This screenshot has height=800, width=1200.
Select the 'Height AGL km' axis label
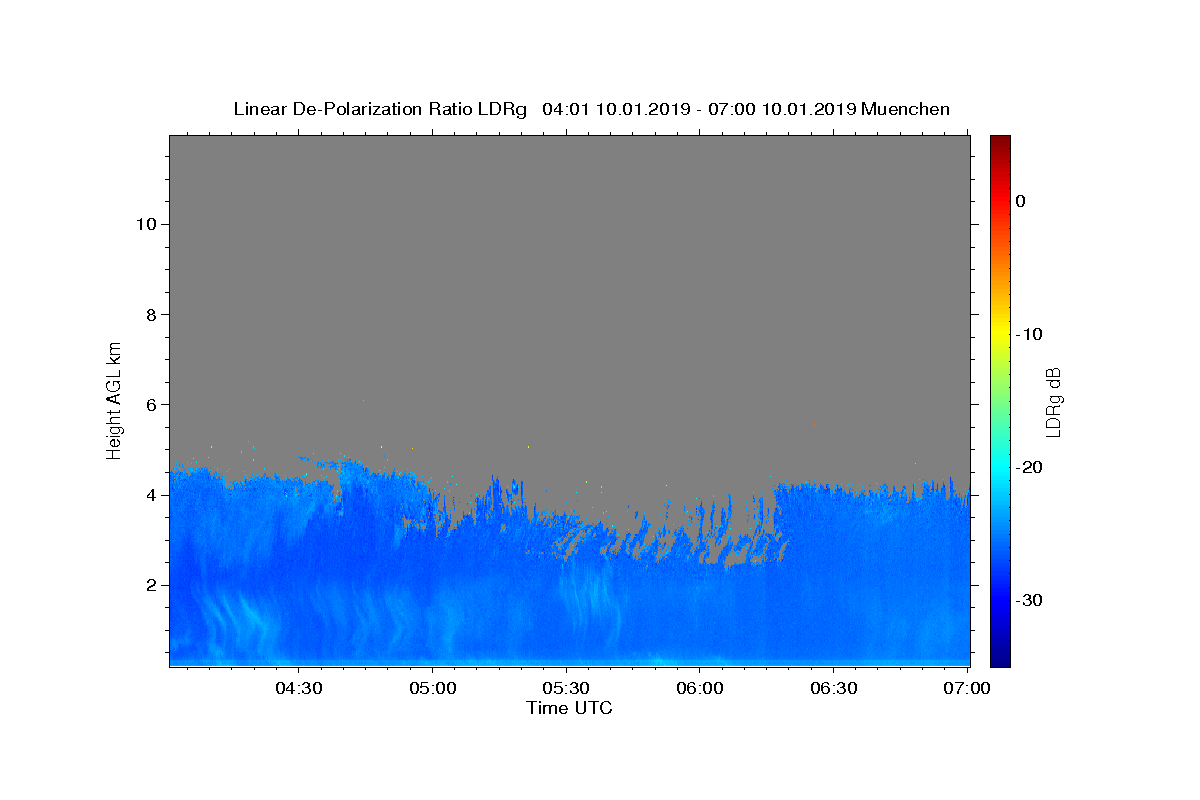(x=114, y=399)
